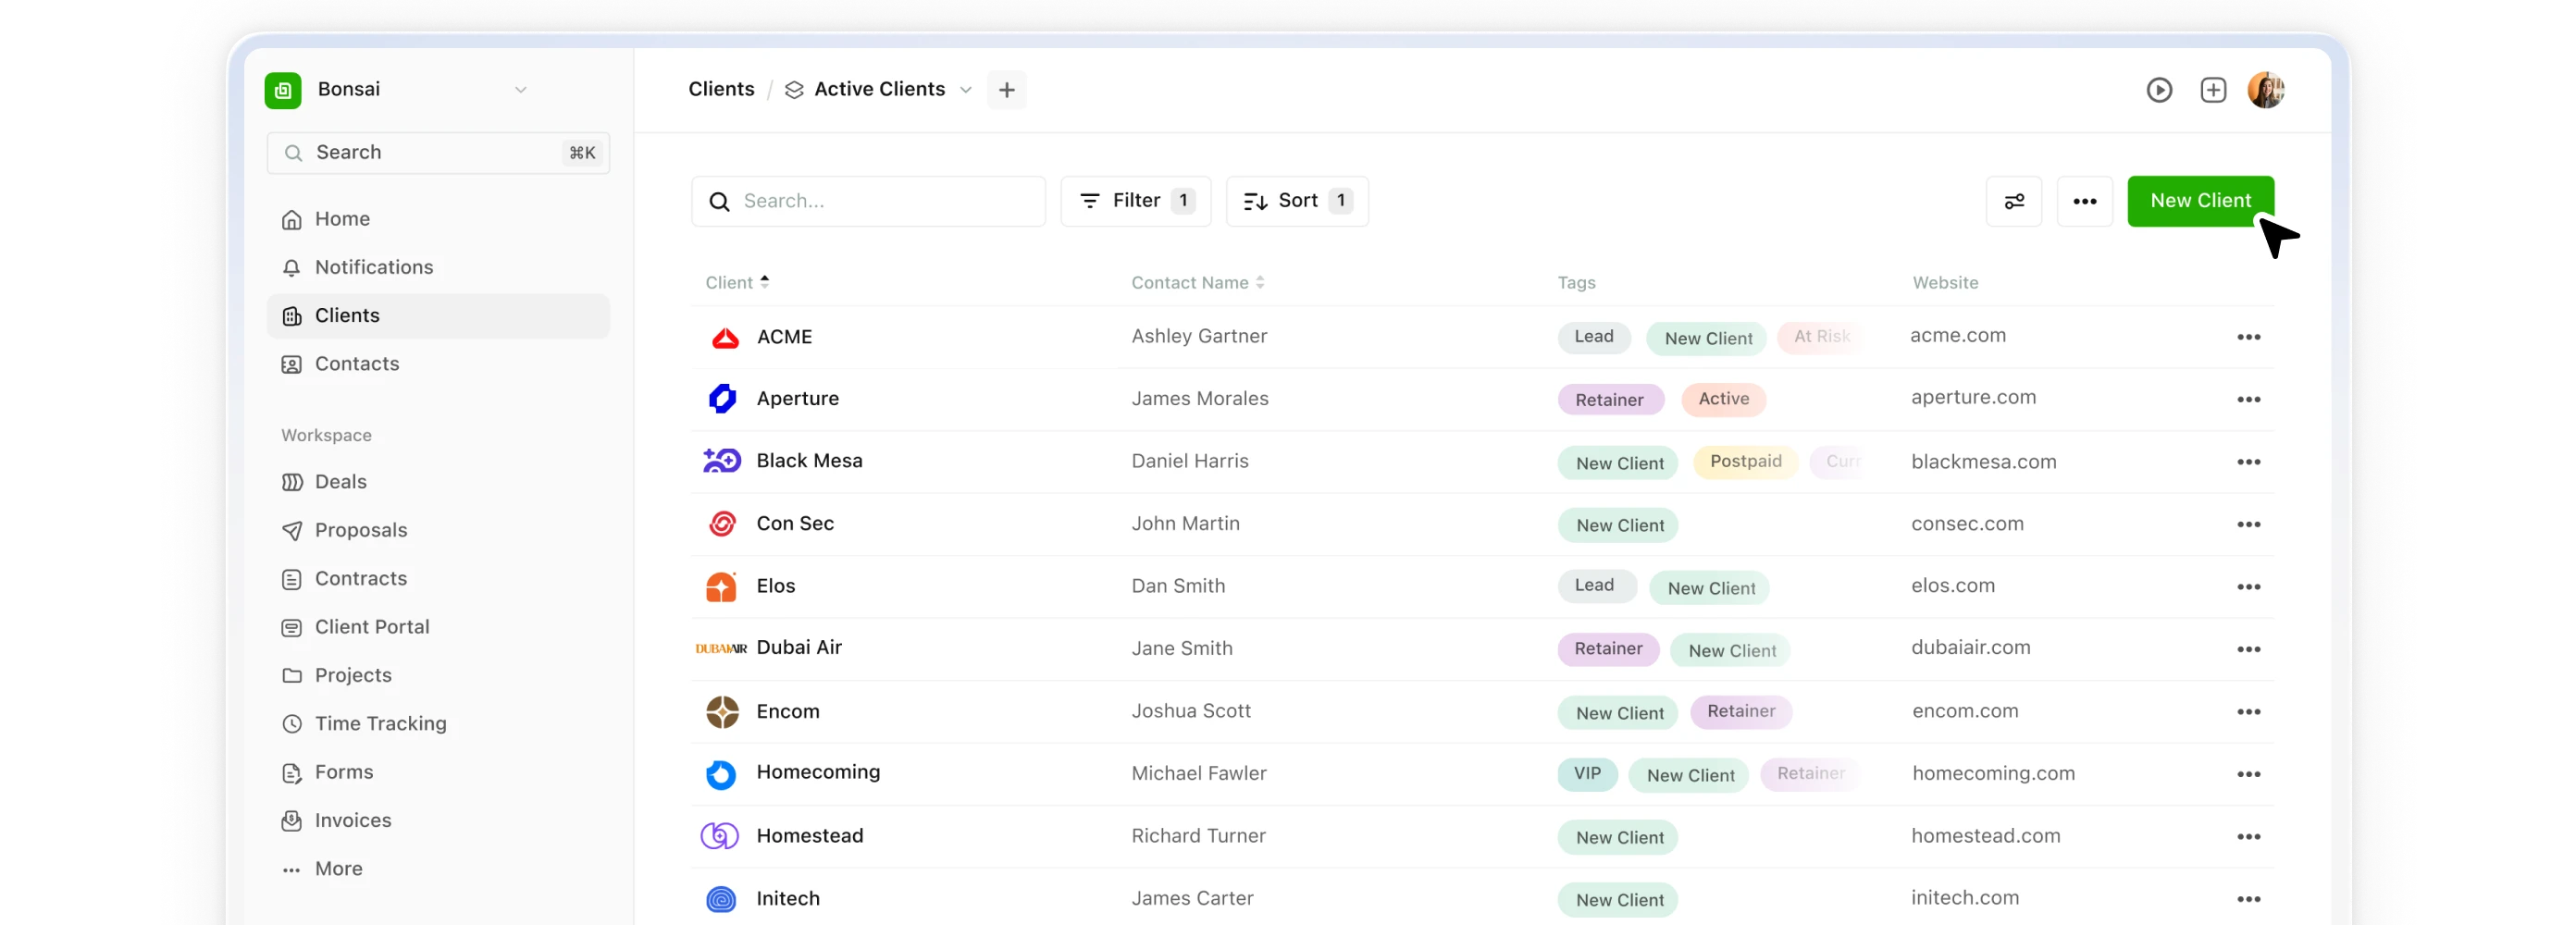2576x925 pixels.
Task: Click the Projects folder icon
Action: 292,676
